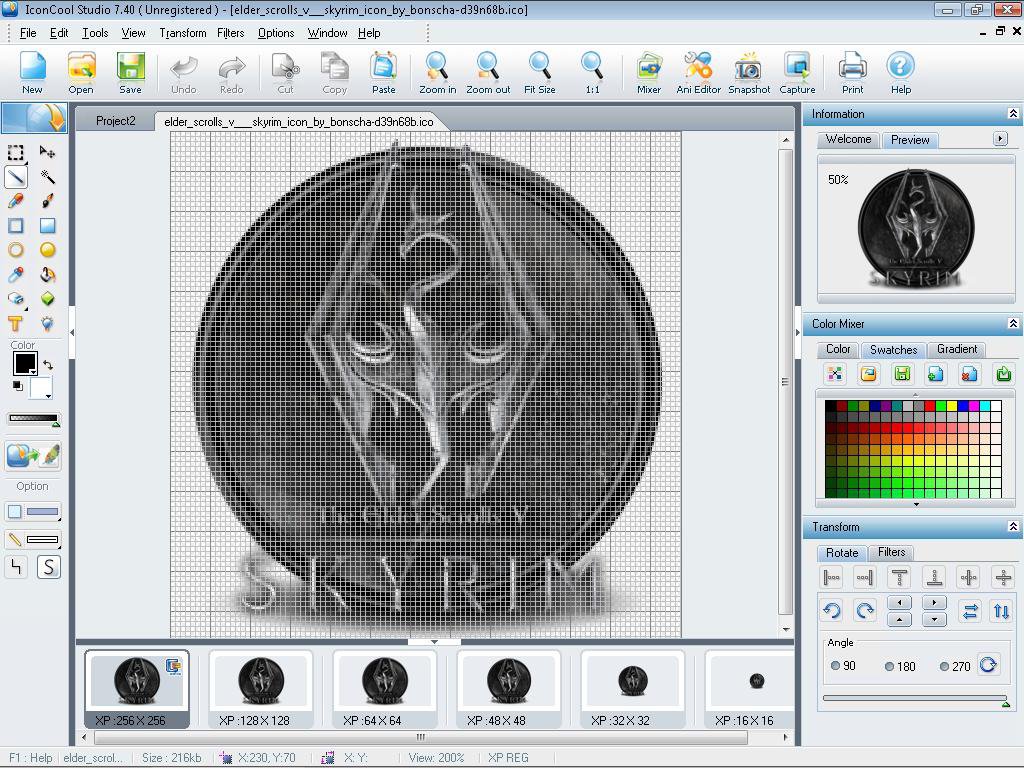Select the 270 degree angle option
This screenshot has width=1024, height=768.
pyautogui.click(x=944, y=664)
